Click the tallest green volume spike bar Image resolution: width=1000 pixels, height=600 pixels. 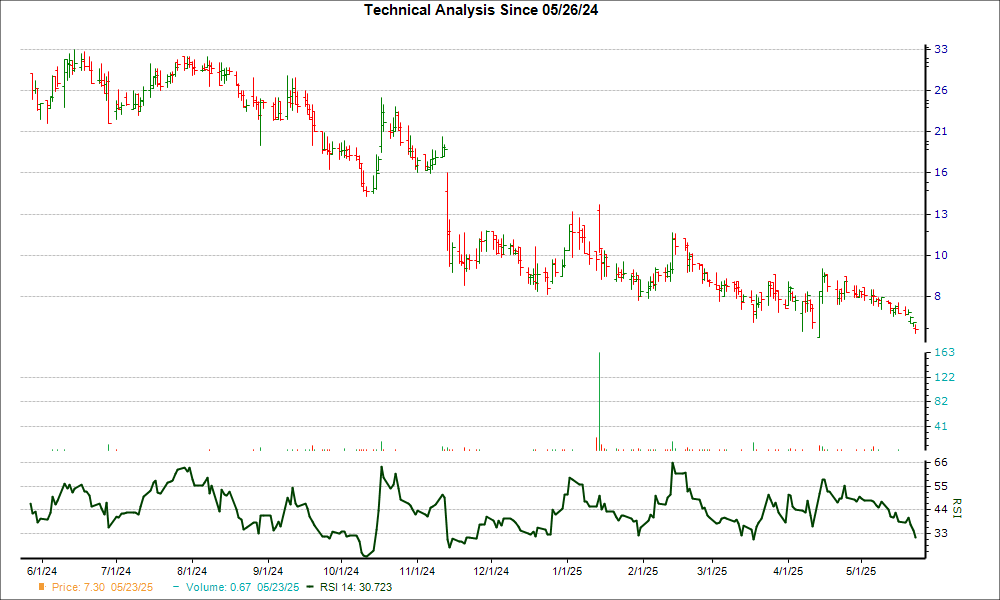click(599, 402)
